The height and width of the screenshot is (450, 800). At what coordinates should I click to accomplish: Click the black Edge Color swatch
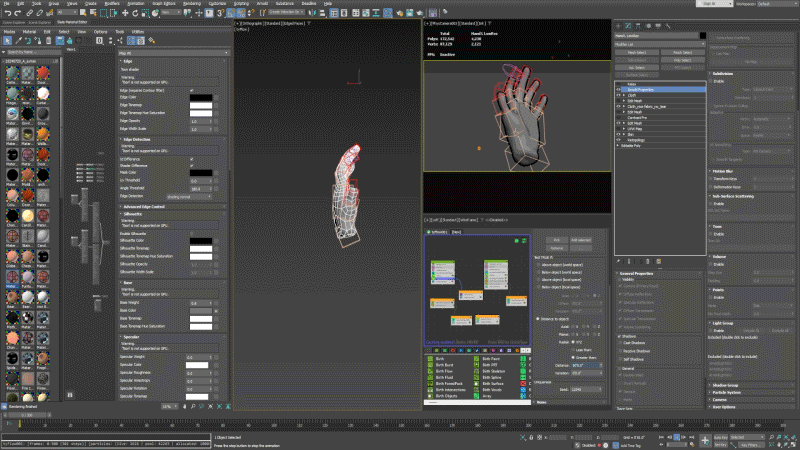[201, 97]
